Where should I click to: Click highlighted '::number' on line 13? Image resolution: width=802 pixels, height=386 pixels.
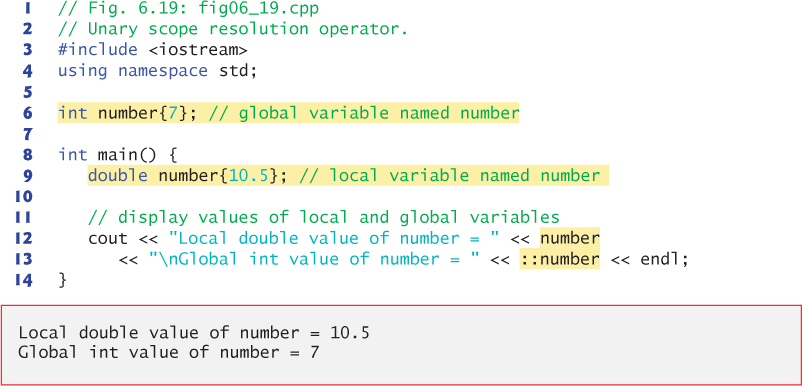560,259
